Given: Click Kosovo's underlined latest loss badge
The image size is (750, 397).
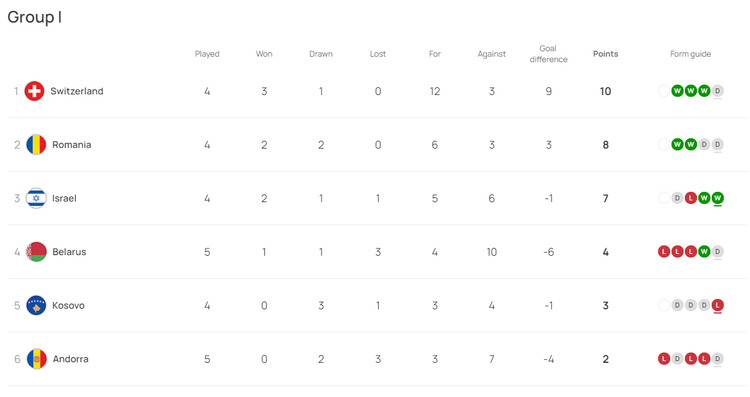Looking at the screenshot, I should click(717, 305).
